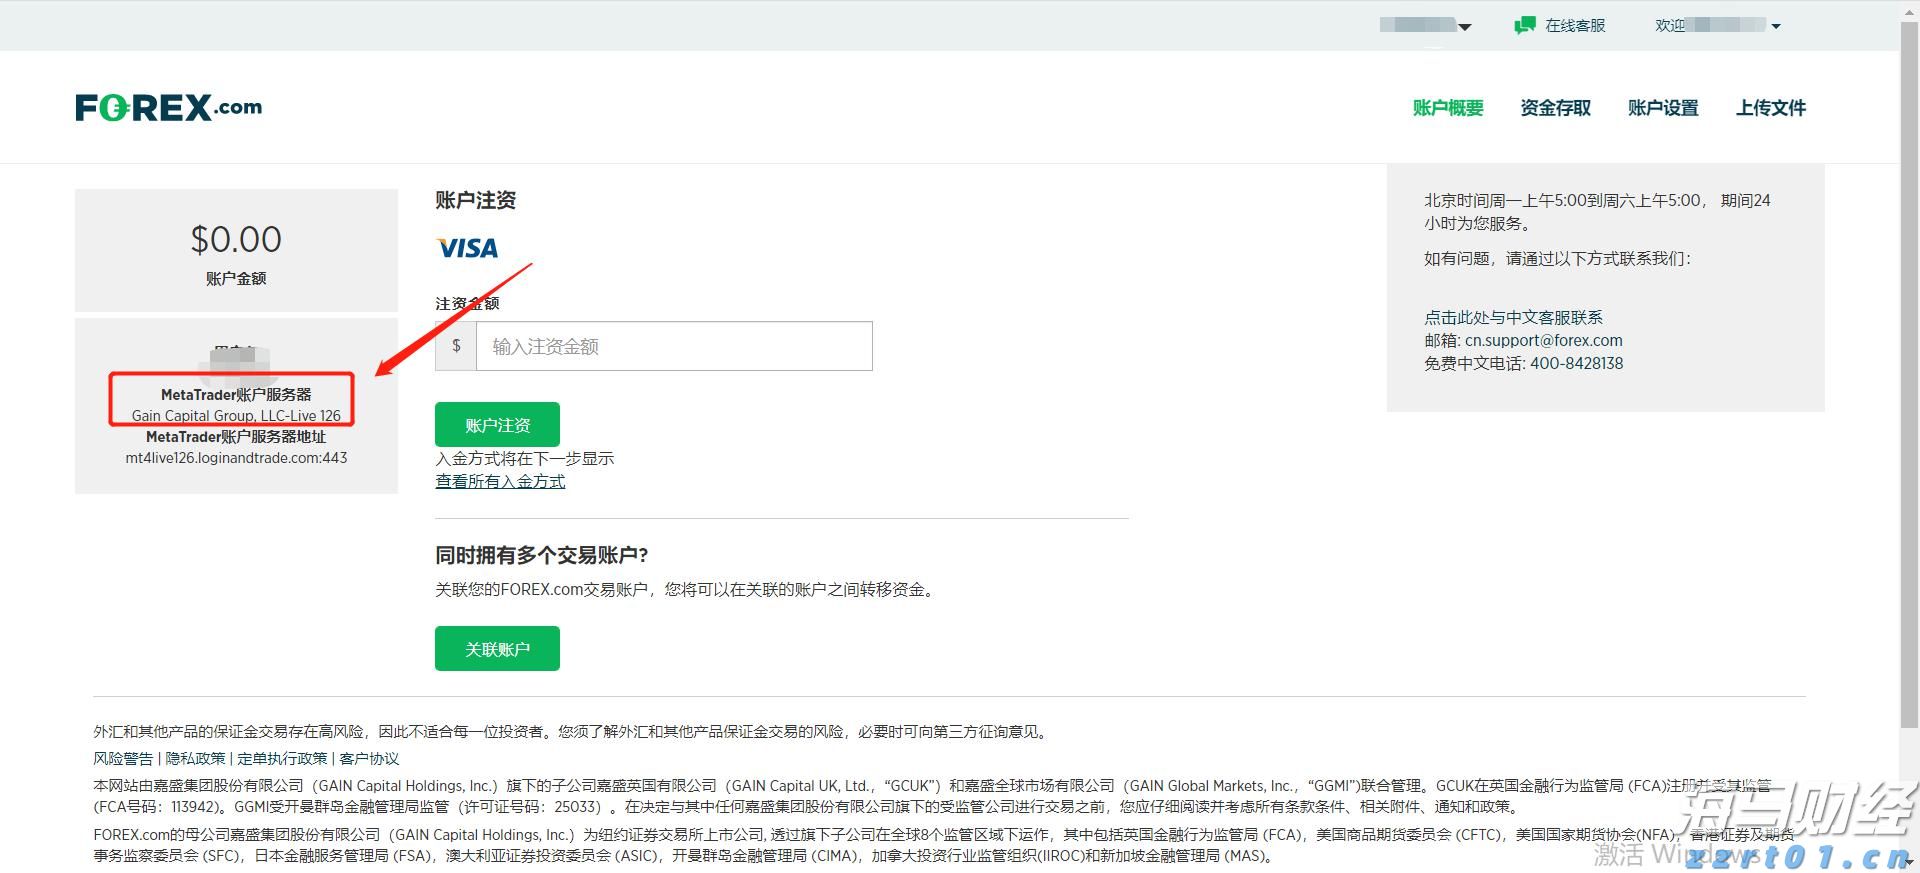The width and height of the screenshot is (1920, 873).
Task: Select the 上传文件 menu item
Action: pyautogui.click(x=1770, y=108)
